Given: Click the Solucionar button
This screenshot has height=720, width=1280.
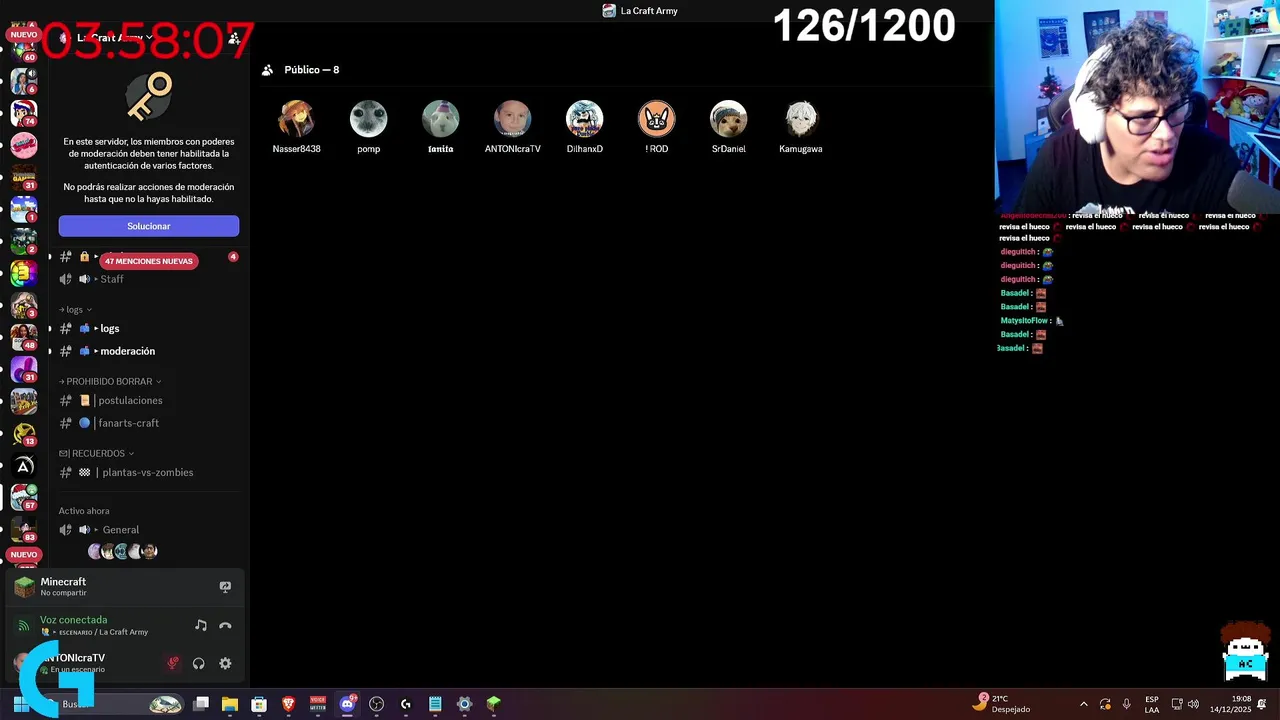Looking at the screenshot, I should point(149,226).
